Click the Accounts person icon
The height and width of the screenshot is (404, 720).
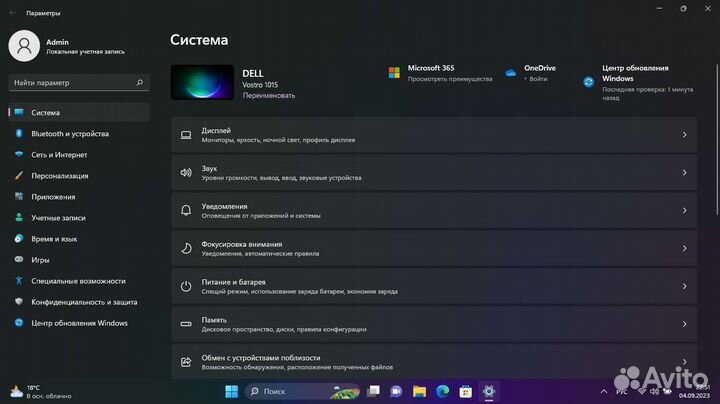[x=19, y=218]
